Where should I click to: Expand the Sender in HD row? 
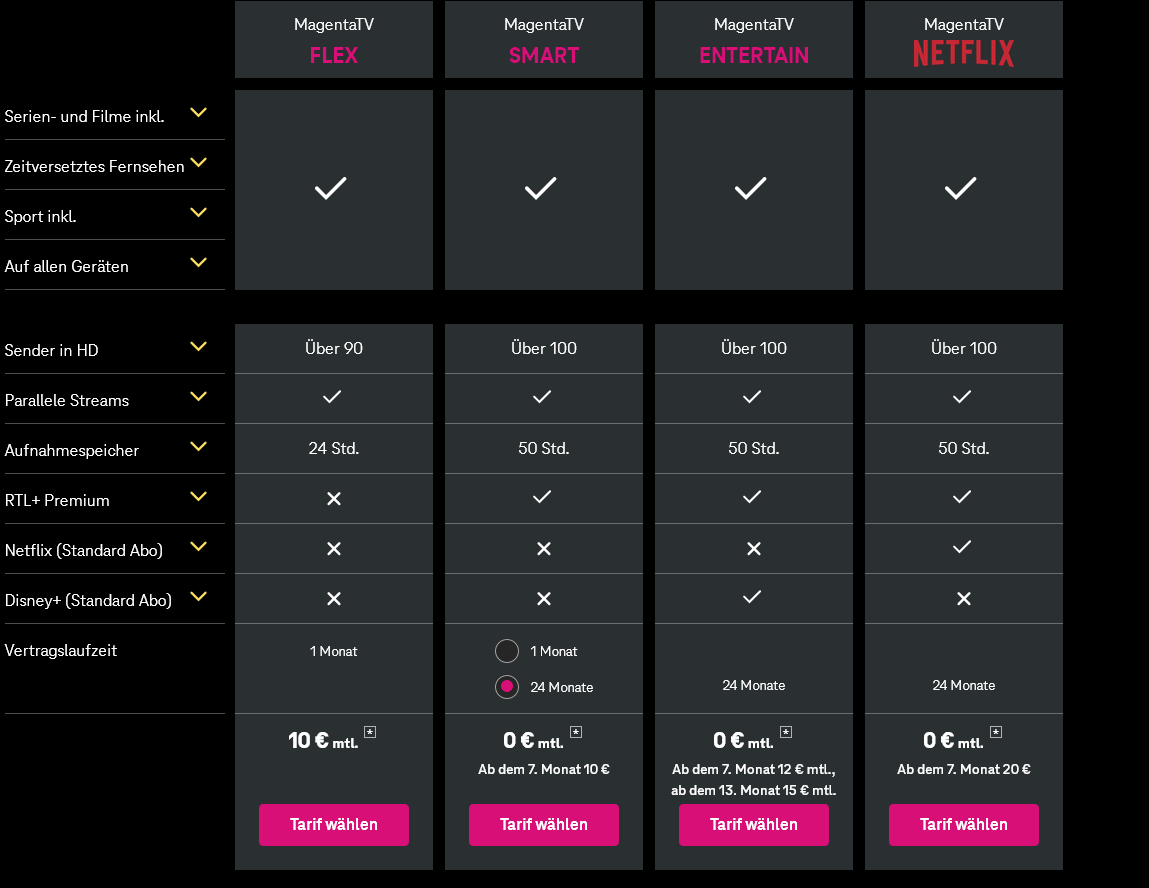198,347
